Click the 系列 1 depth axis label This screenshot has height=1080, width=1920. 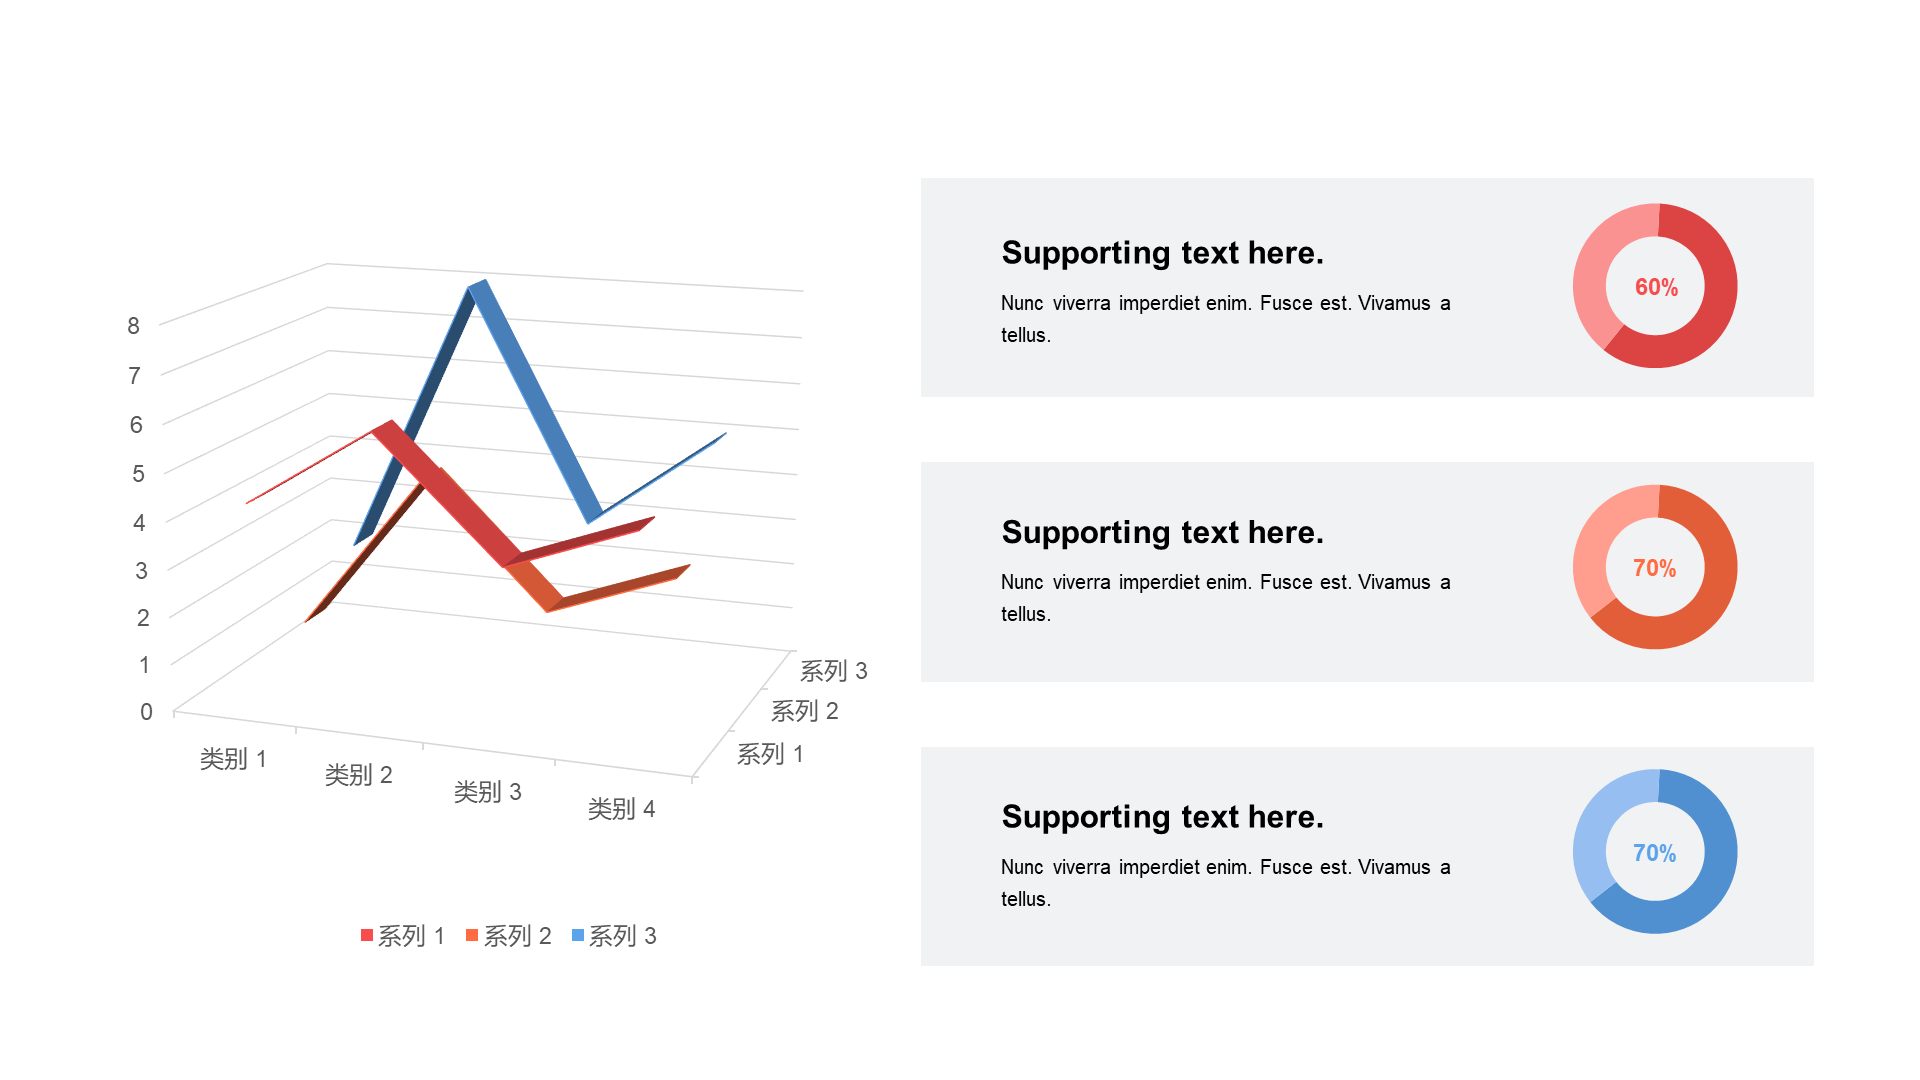(770, 754)
